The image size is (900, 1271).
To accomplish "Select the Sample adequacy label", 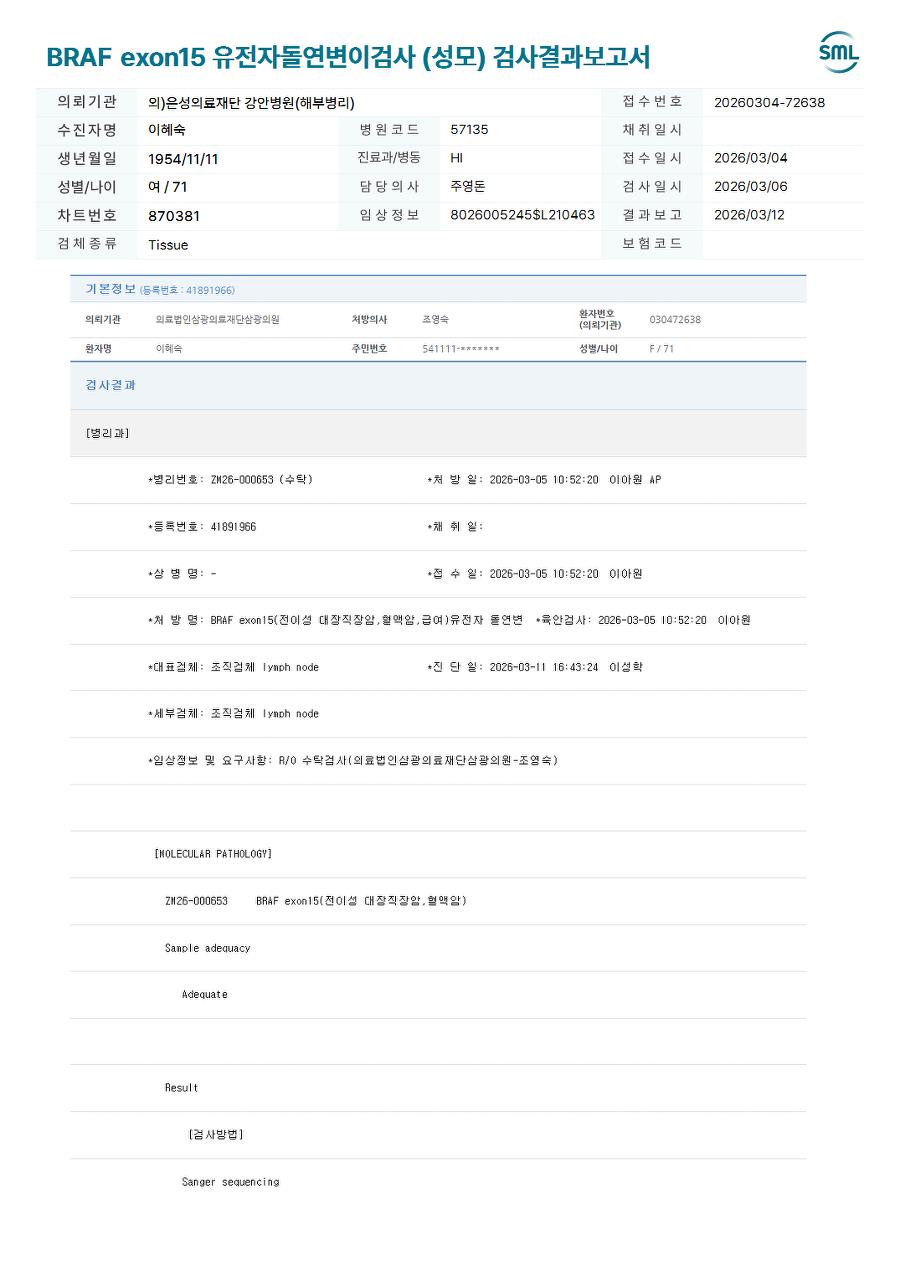I will point(207,948).
